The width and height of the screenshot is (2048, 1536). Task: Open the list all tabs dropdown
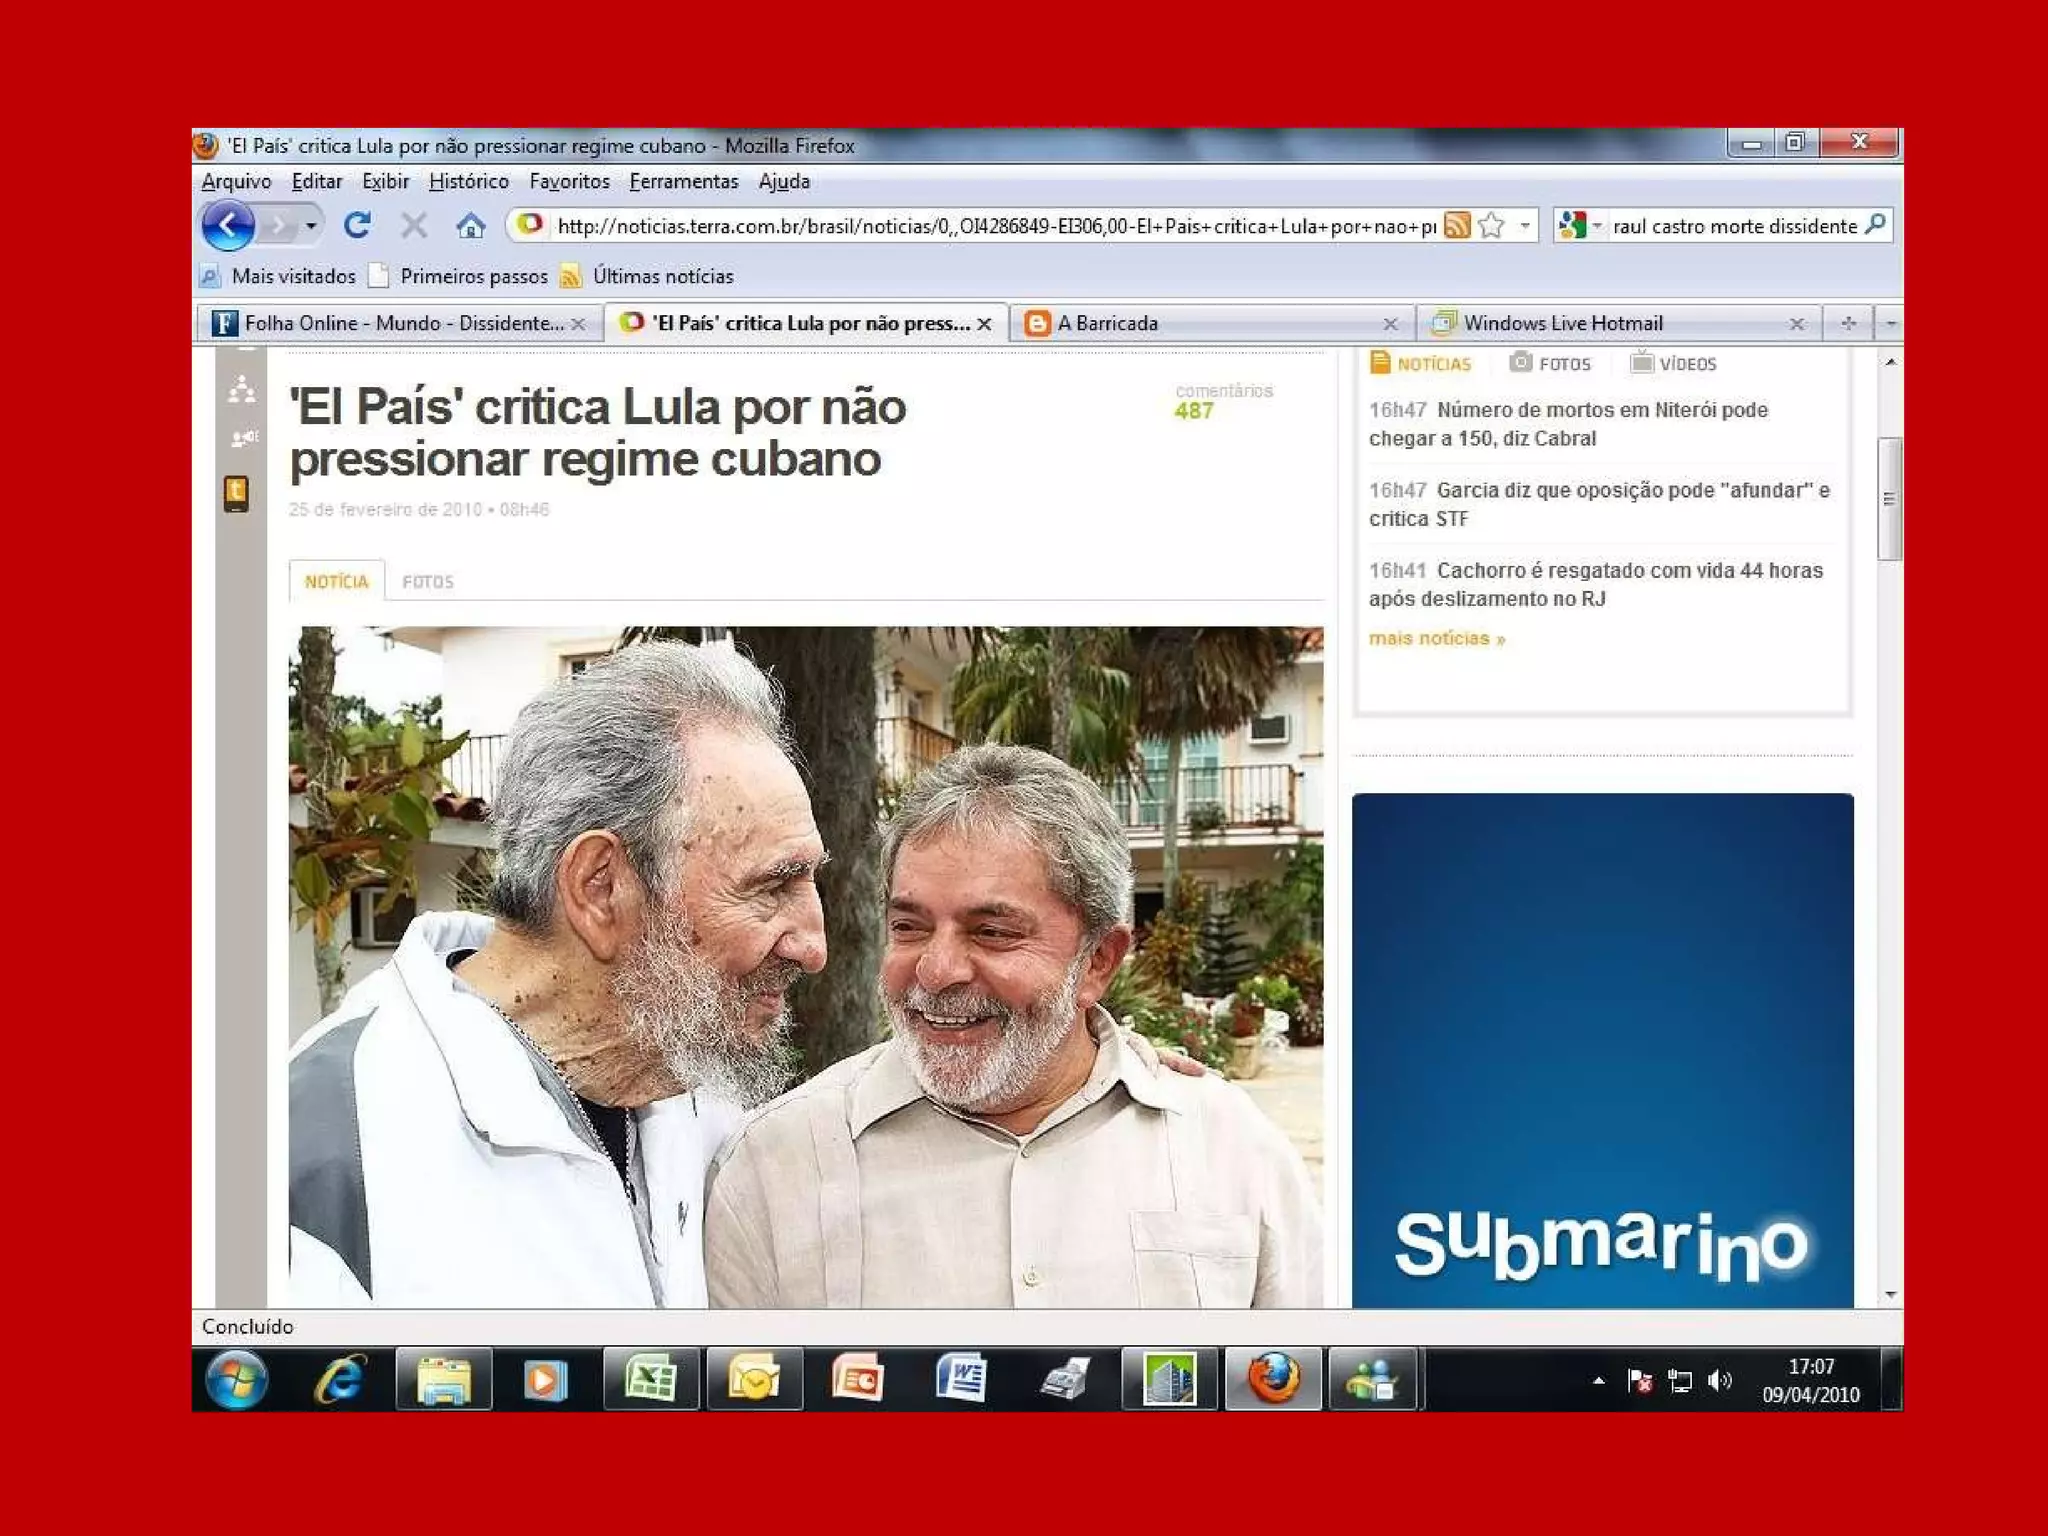pos(1890,323)
